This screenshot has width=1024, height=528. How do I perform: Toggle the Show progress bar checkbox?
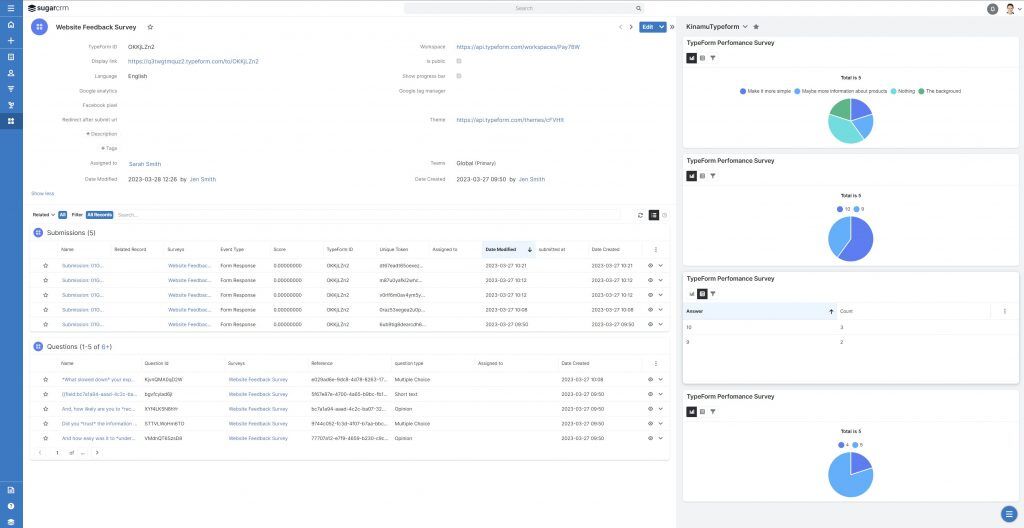459,76
